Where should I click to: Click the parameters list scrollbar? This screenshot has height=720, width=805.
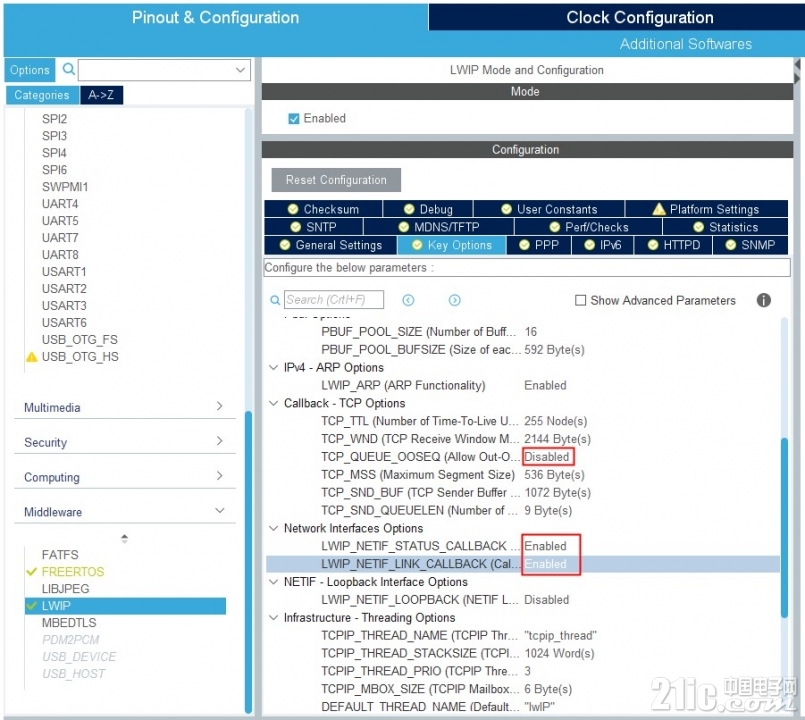click(784, 527)
